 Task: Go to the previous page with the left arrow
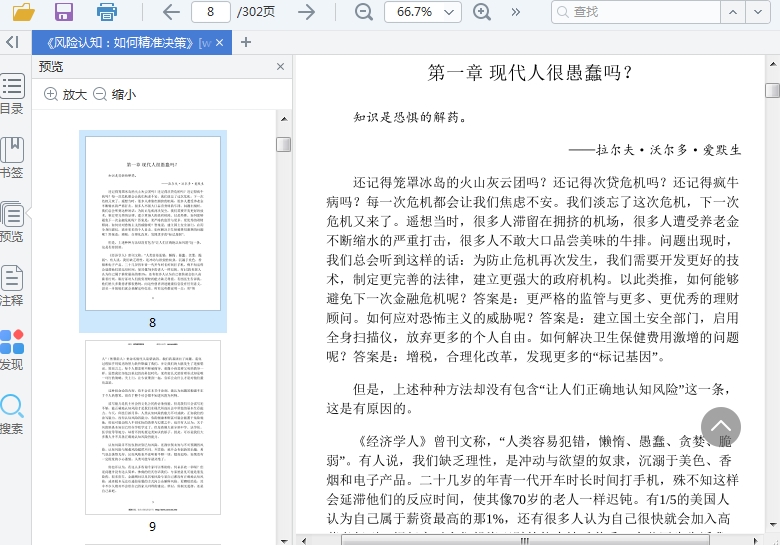point(171,12)
